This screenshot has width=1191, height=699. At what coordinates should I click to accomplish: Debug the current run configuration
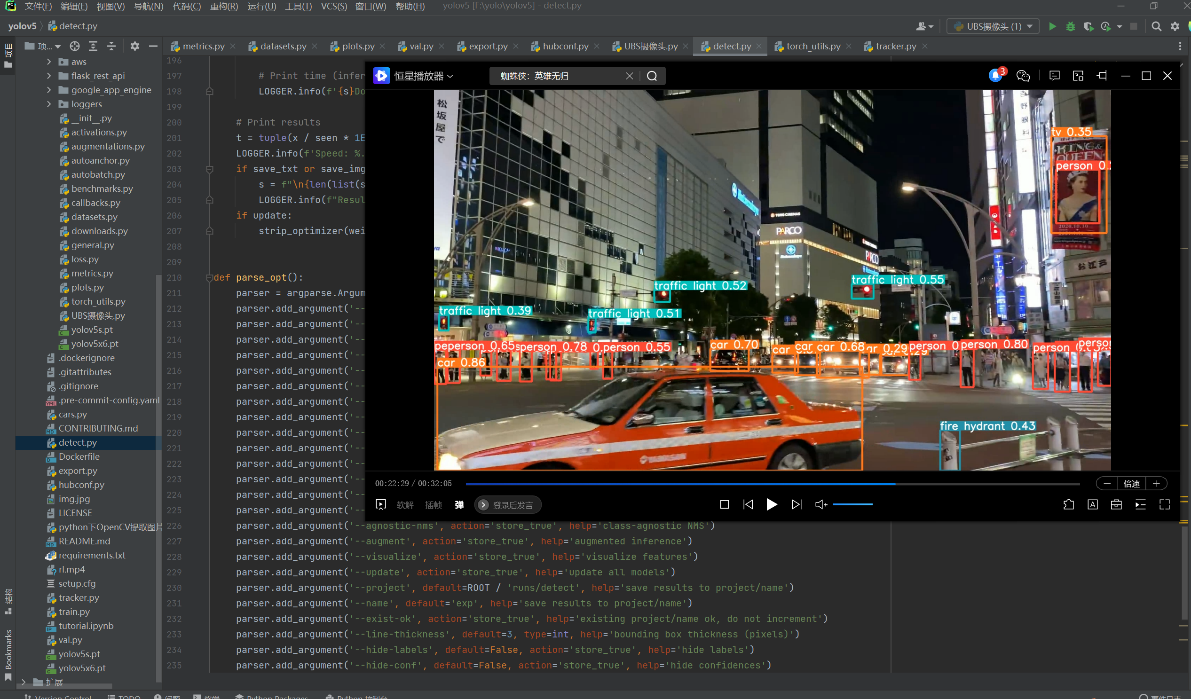click(x=1072, y=26)
